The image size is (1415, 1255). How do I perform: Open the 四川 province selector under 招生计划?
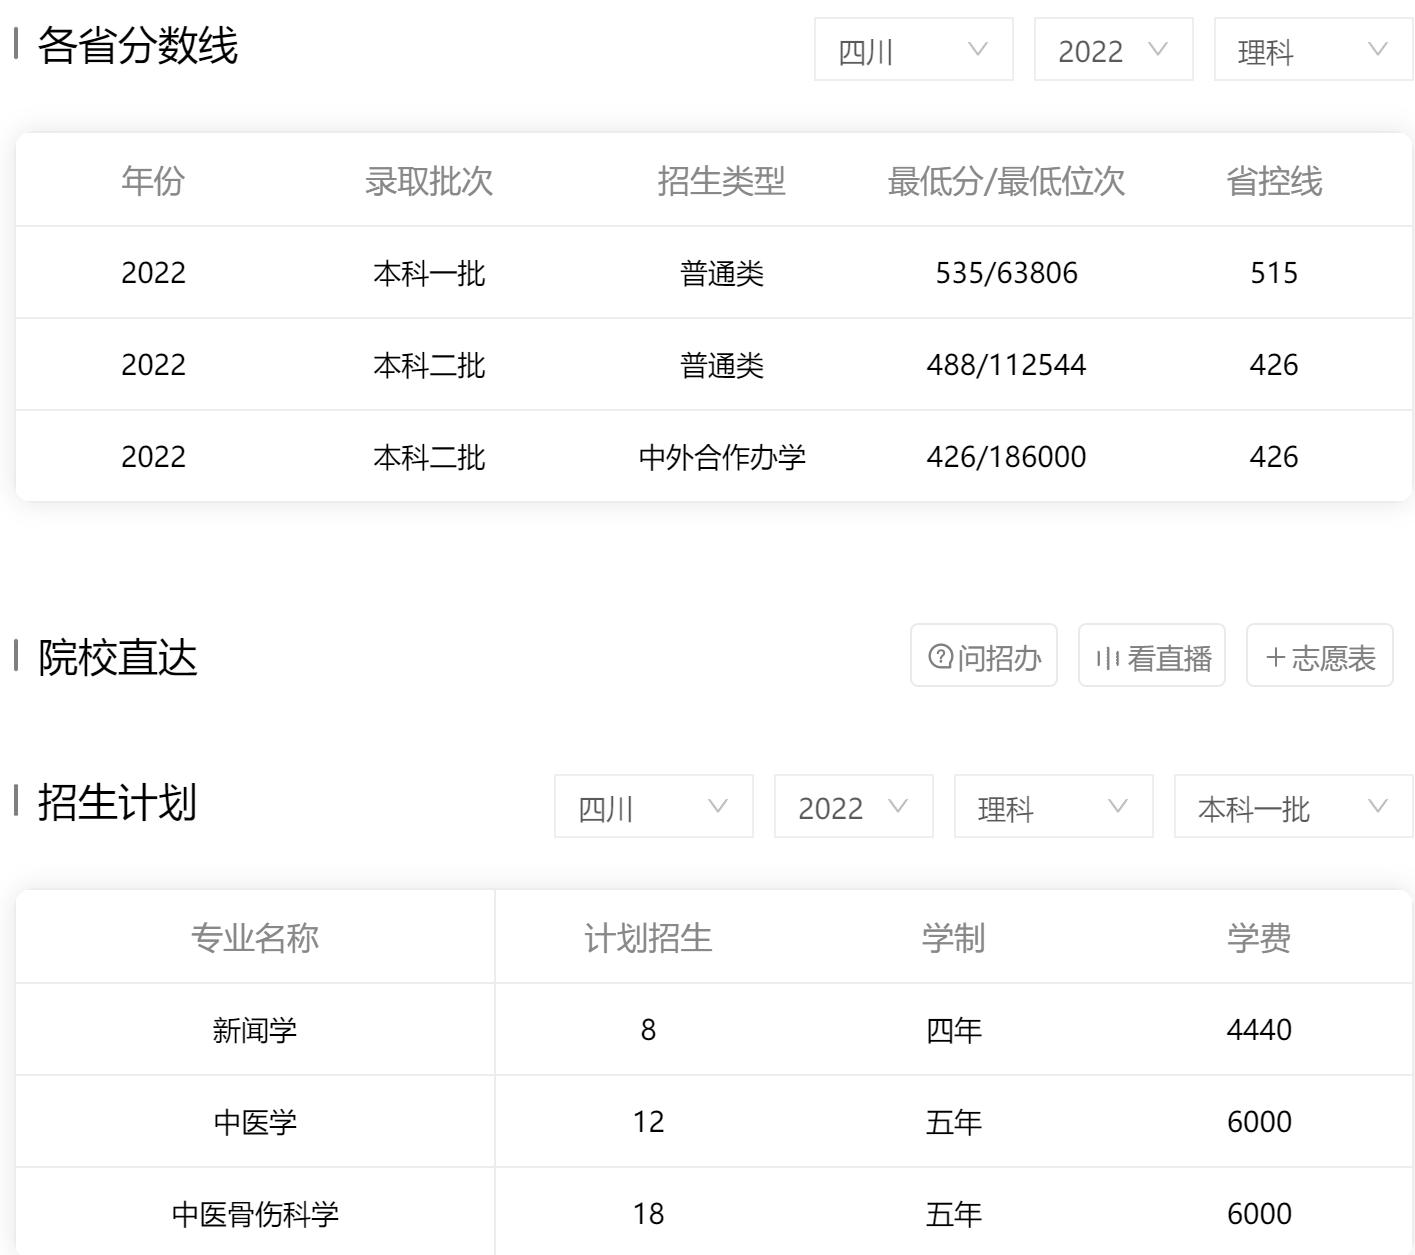653,807
